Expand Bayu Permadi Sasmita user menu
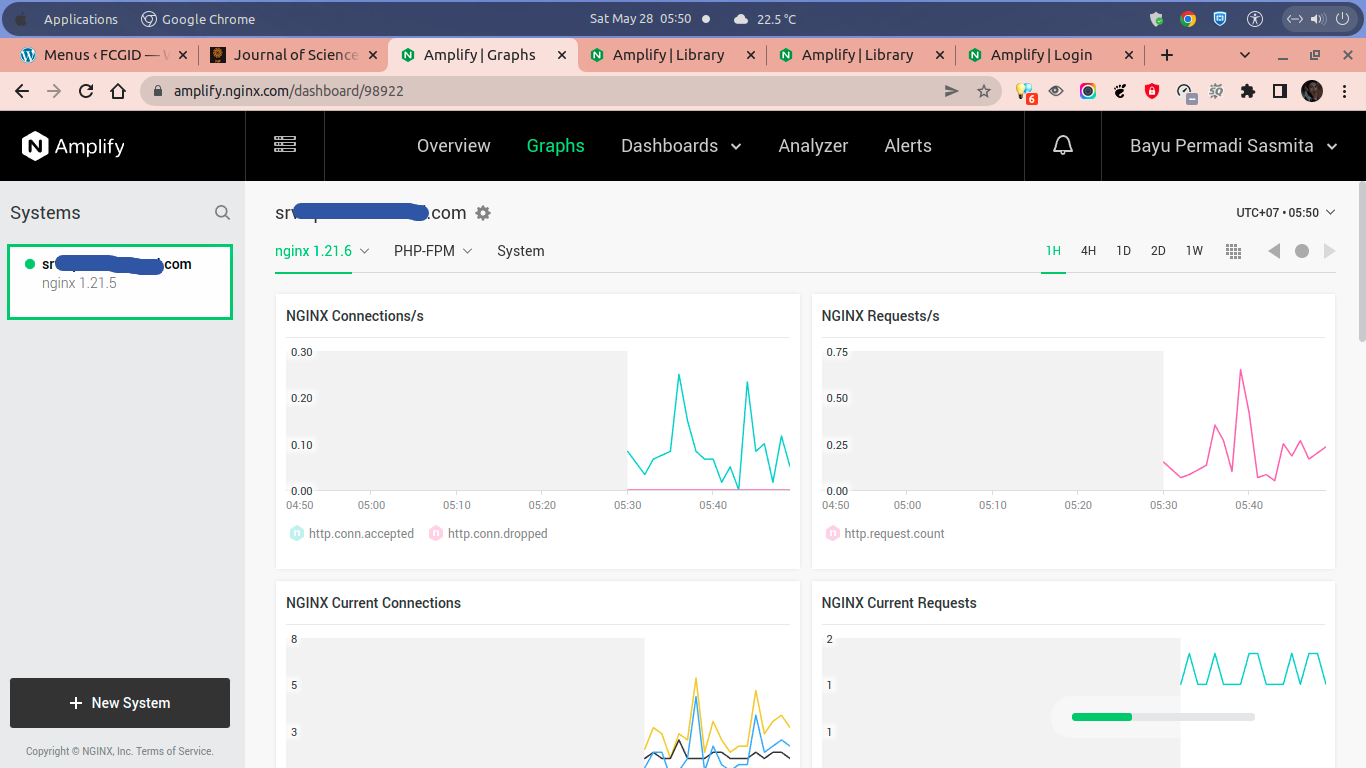The image size is (1366, 768). [x=1233, y=146]
